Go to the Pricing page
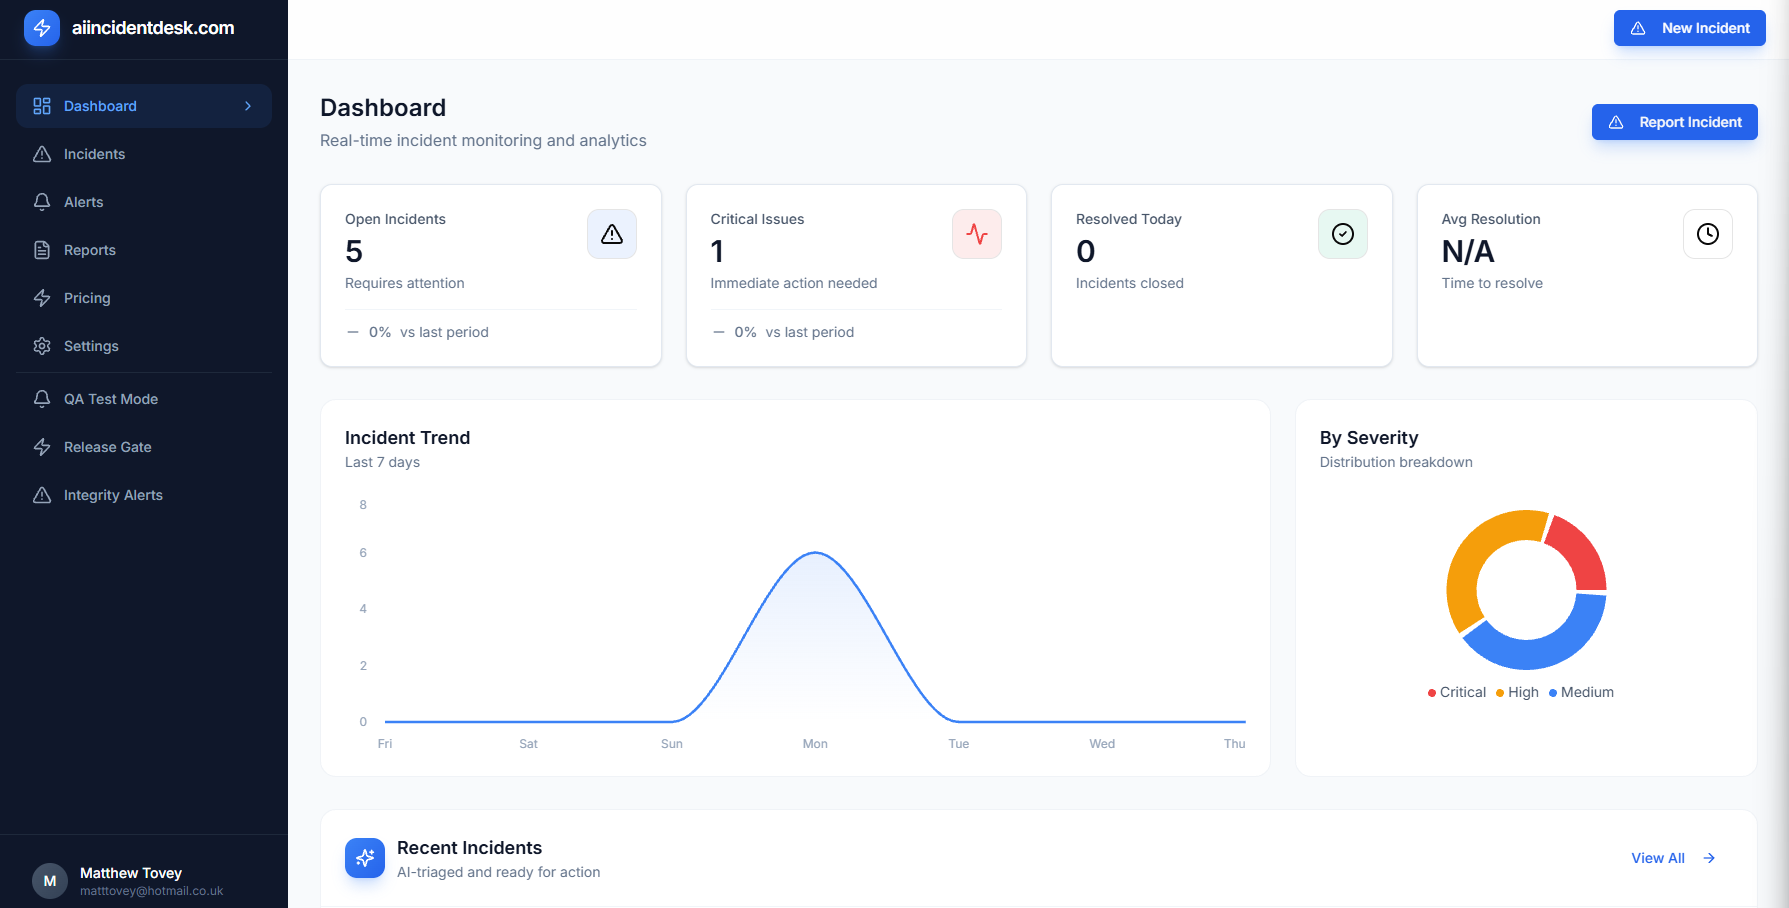1789x908 pixels. coord(144,298)
